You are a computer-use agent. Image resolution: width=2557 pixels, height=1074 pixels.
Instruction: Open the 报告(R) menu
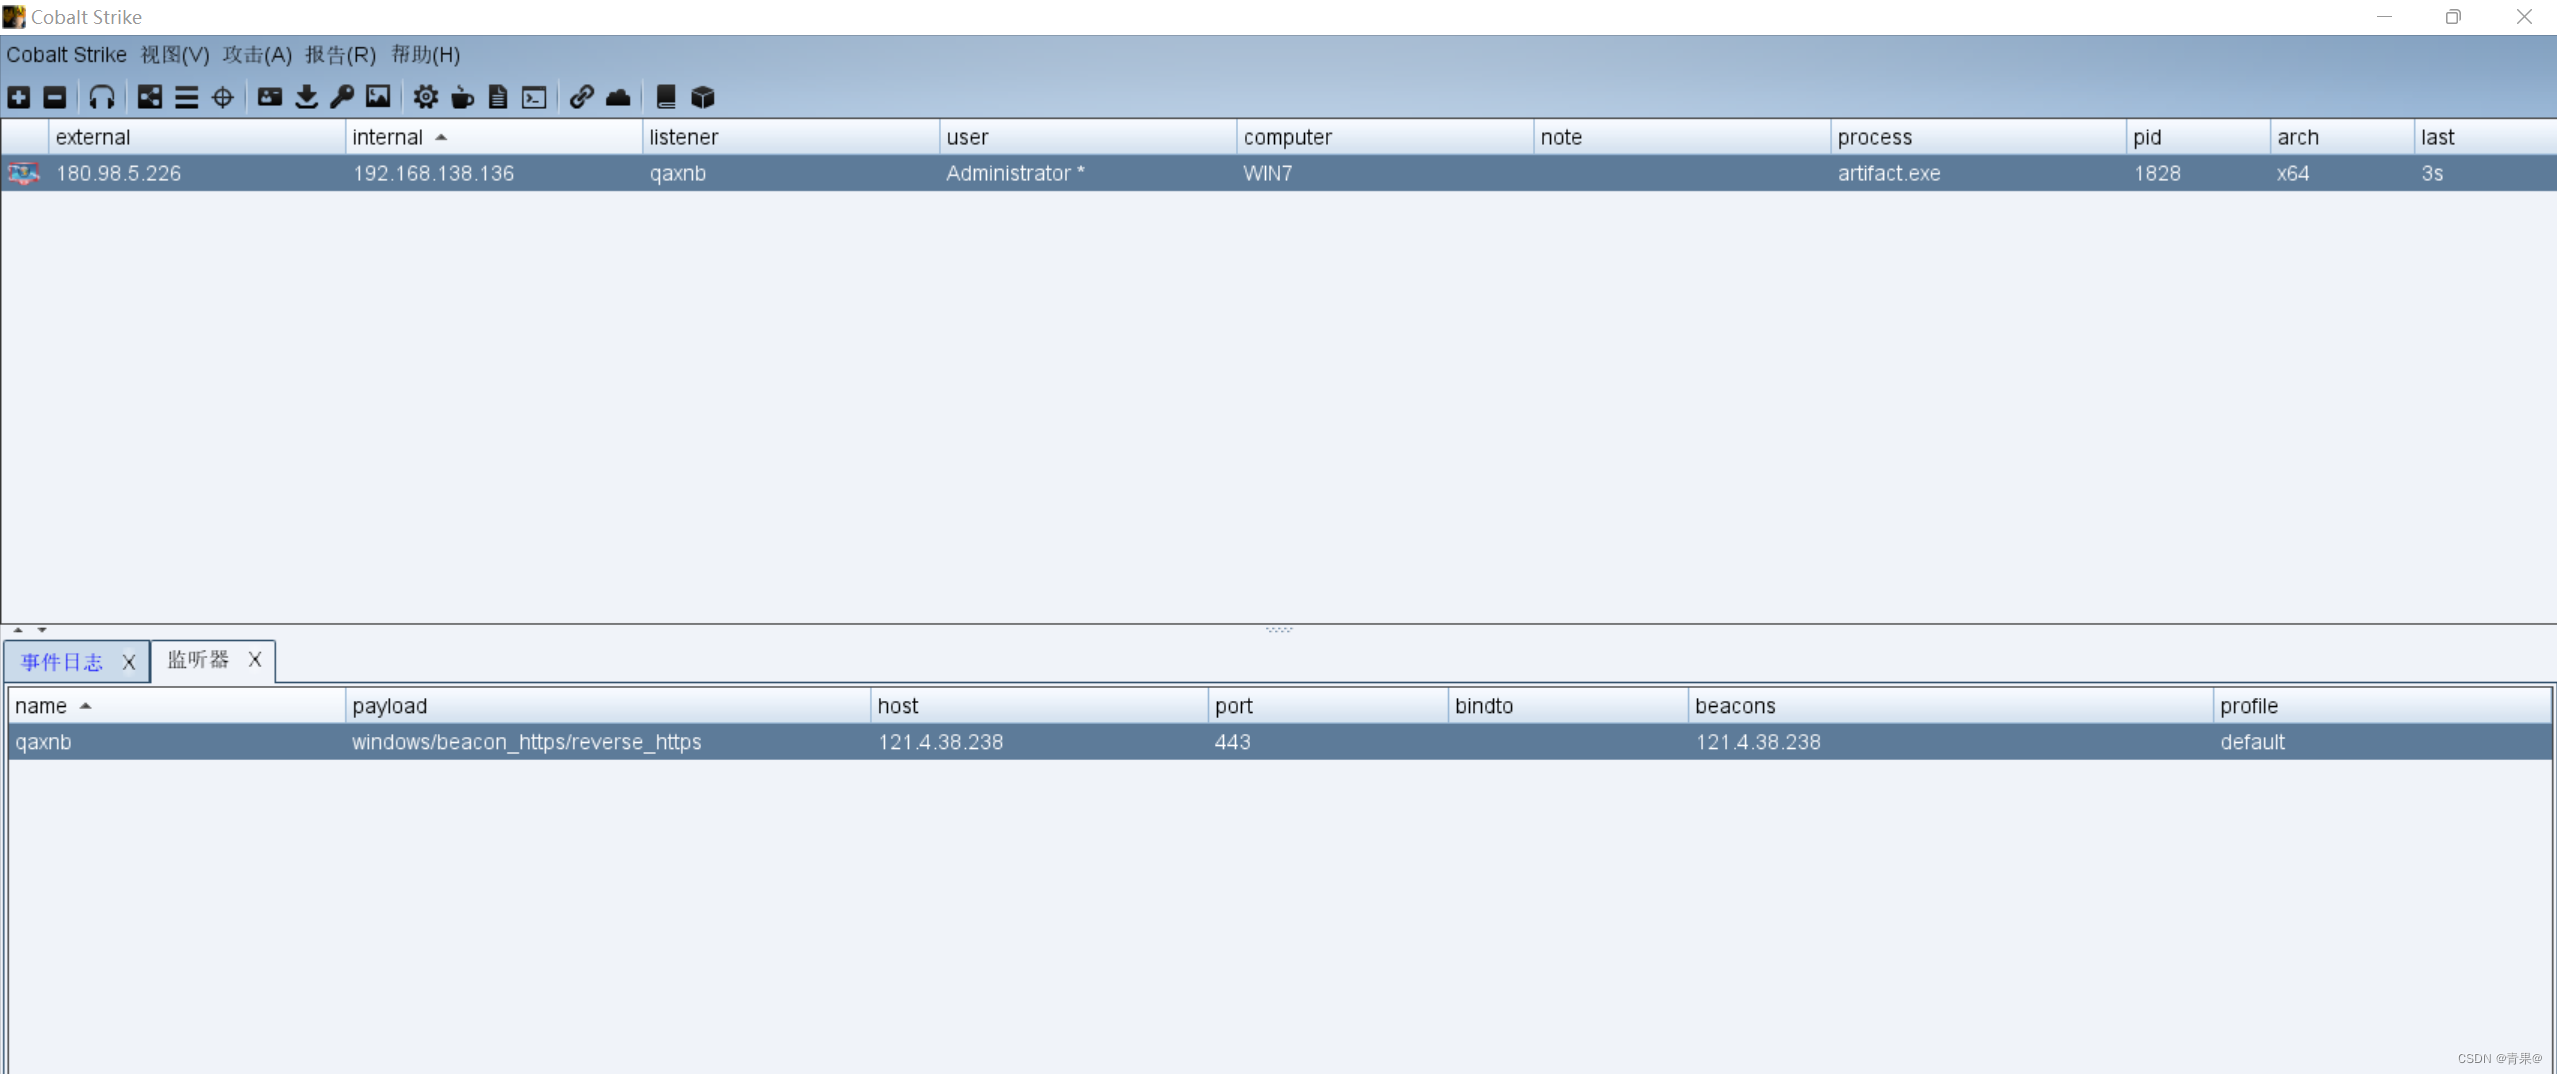coord(340,54)
